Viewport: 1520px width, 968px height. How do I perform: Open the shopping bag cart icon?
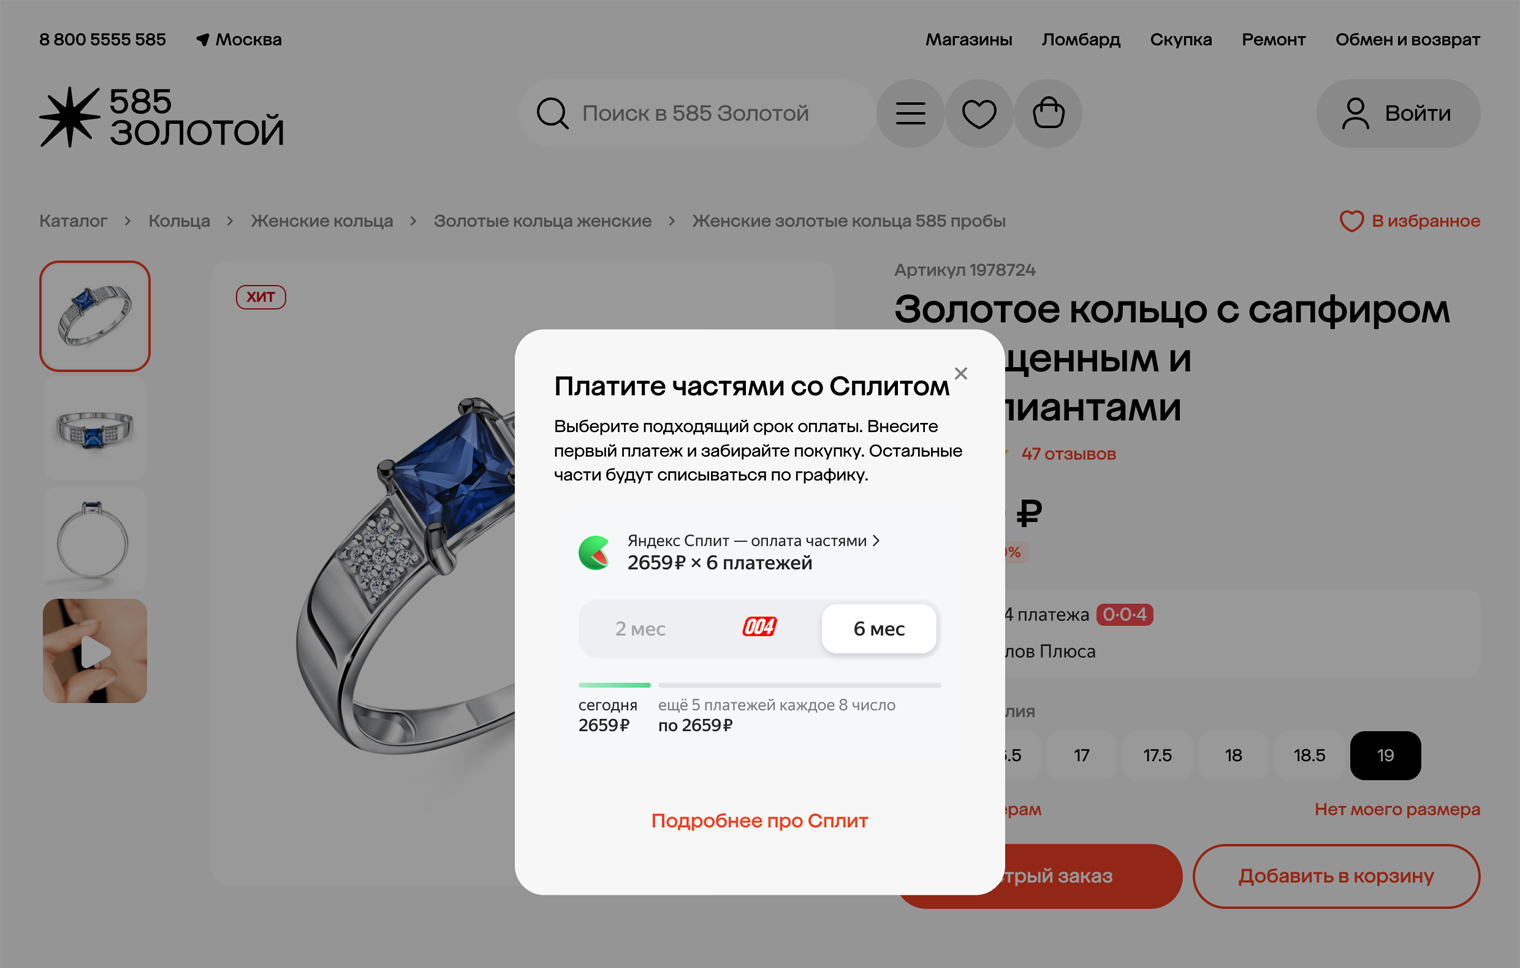coord(1048,113)
